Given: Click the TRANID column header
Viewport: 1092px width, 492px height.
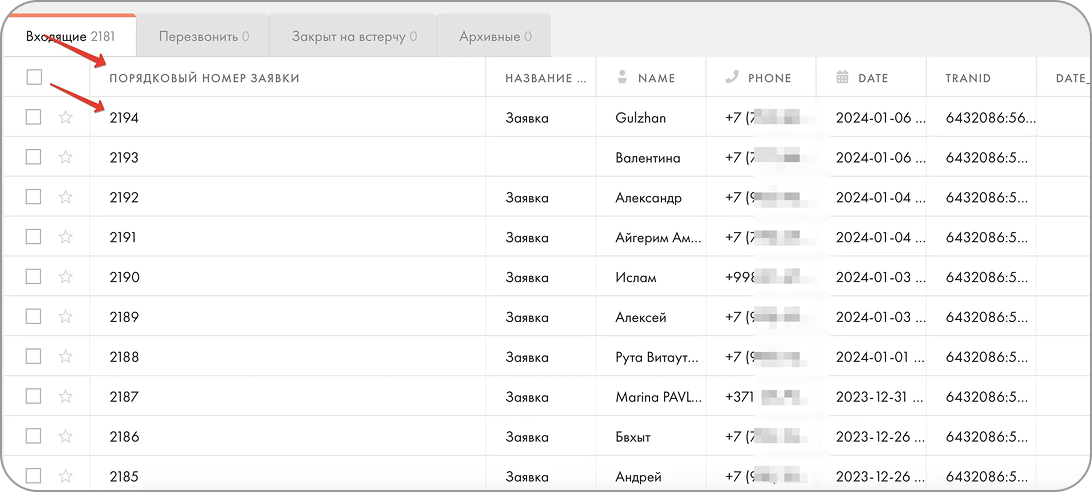Looking at the screenshot, I should tap(967, 78).
